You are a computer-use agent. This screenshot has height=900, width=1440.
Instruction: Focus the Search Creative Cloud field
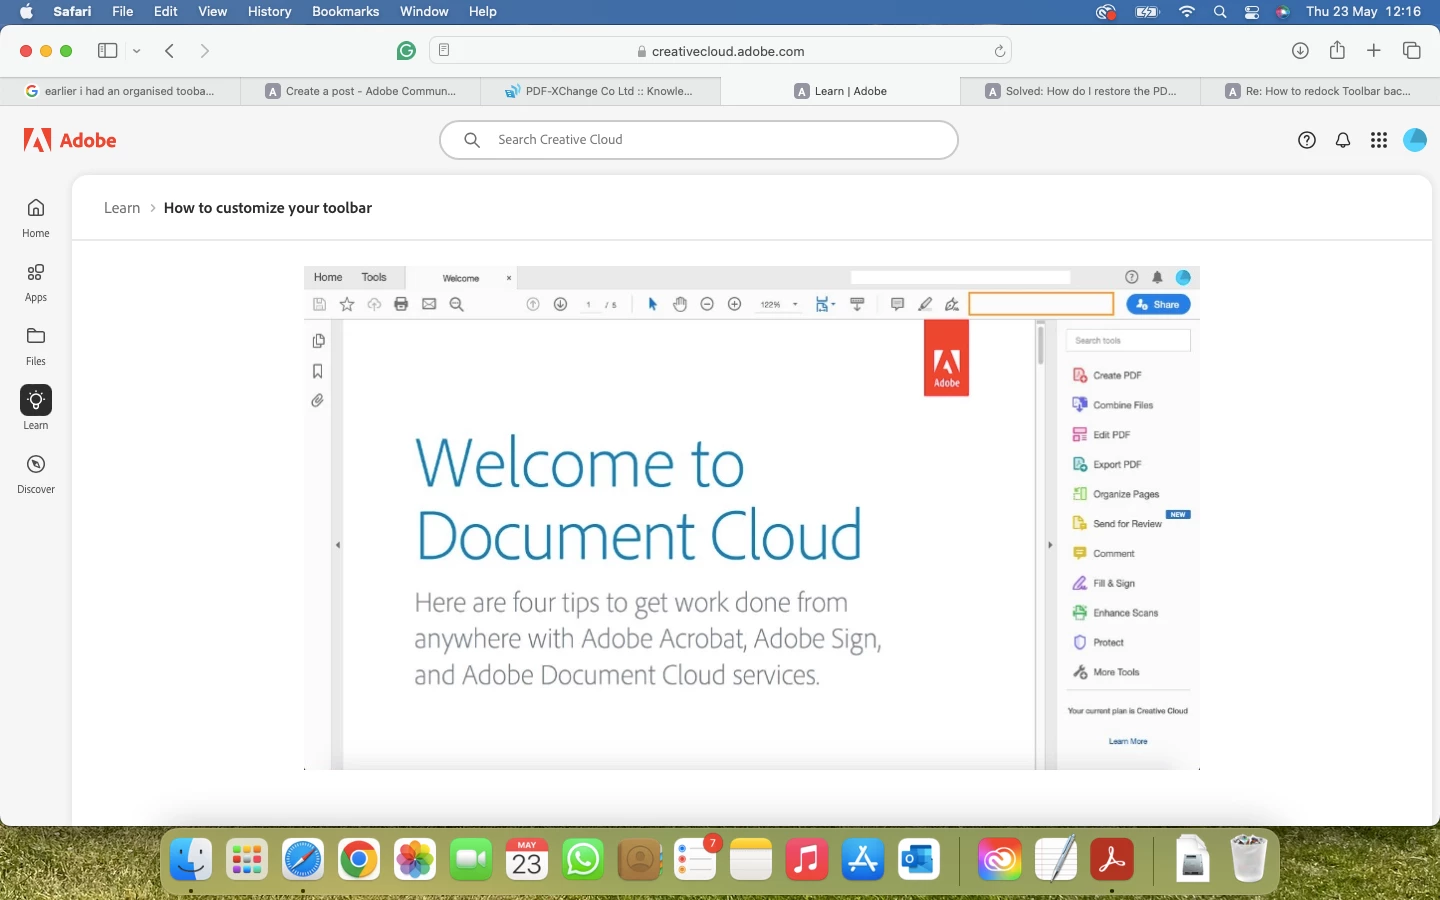[x=699, y=140]
